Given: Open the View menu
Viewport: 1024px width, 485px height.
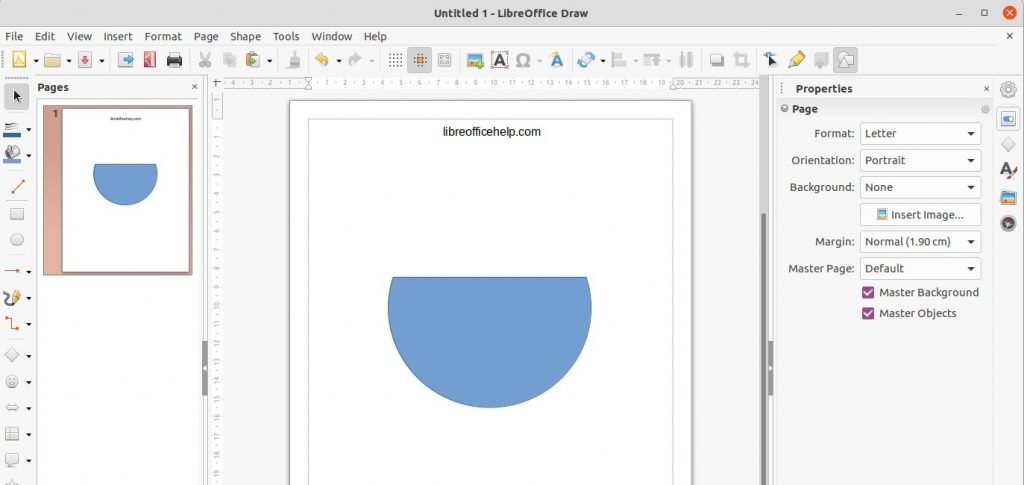Looking at the screenshot, I should click(x=80, y=37).
